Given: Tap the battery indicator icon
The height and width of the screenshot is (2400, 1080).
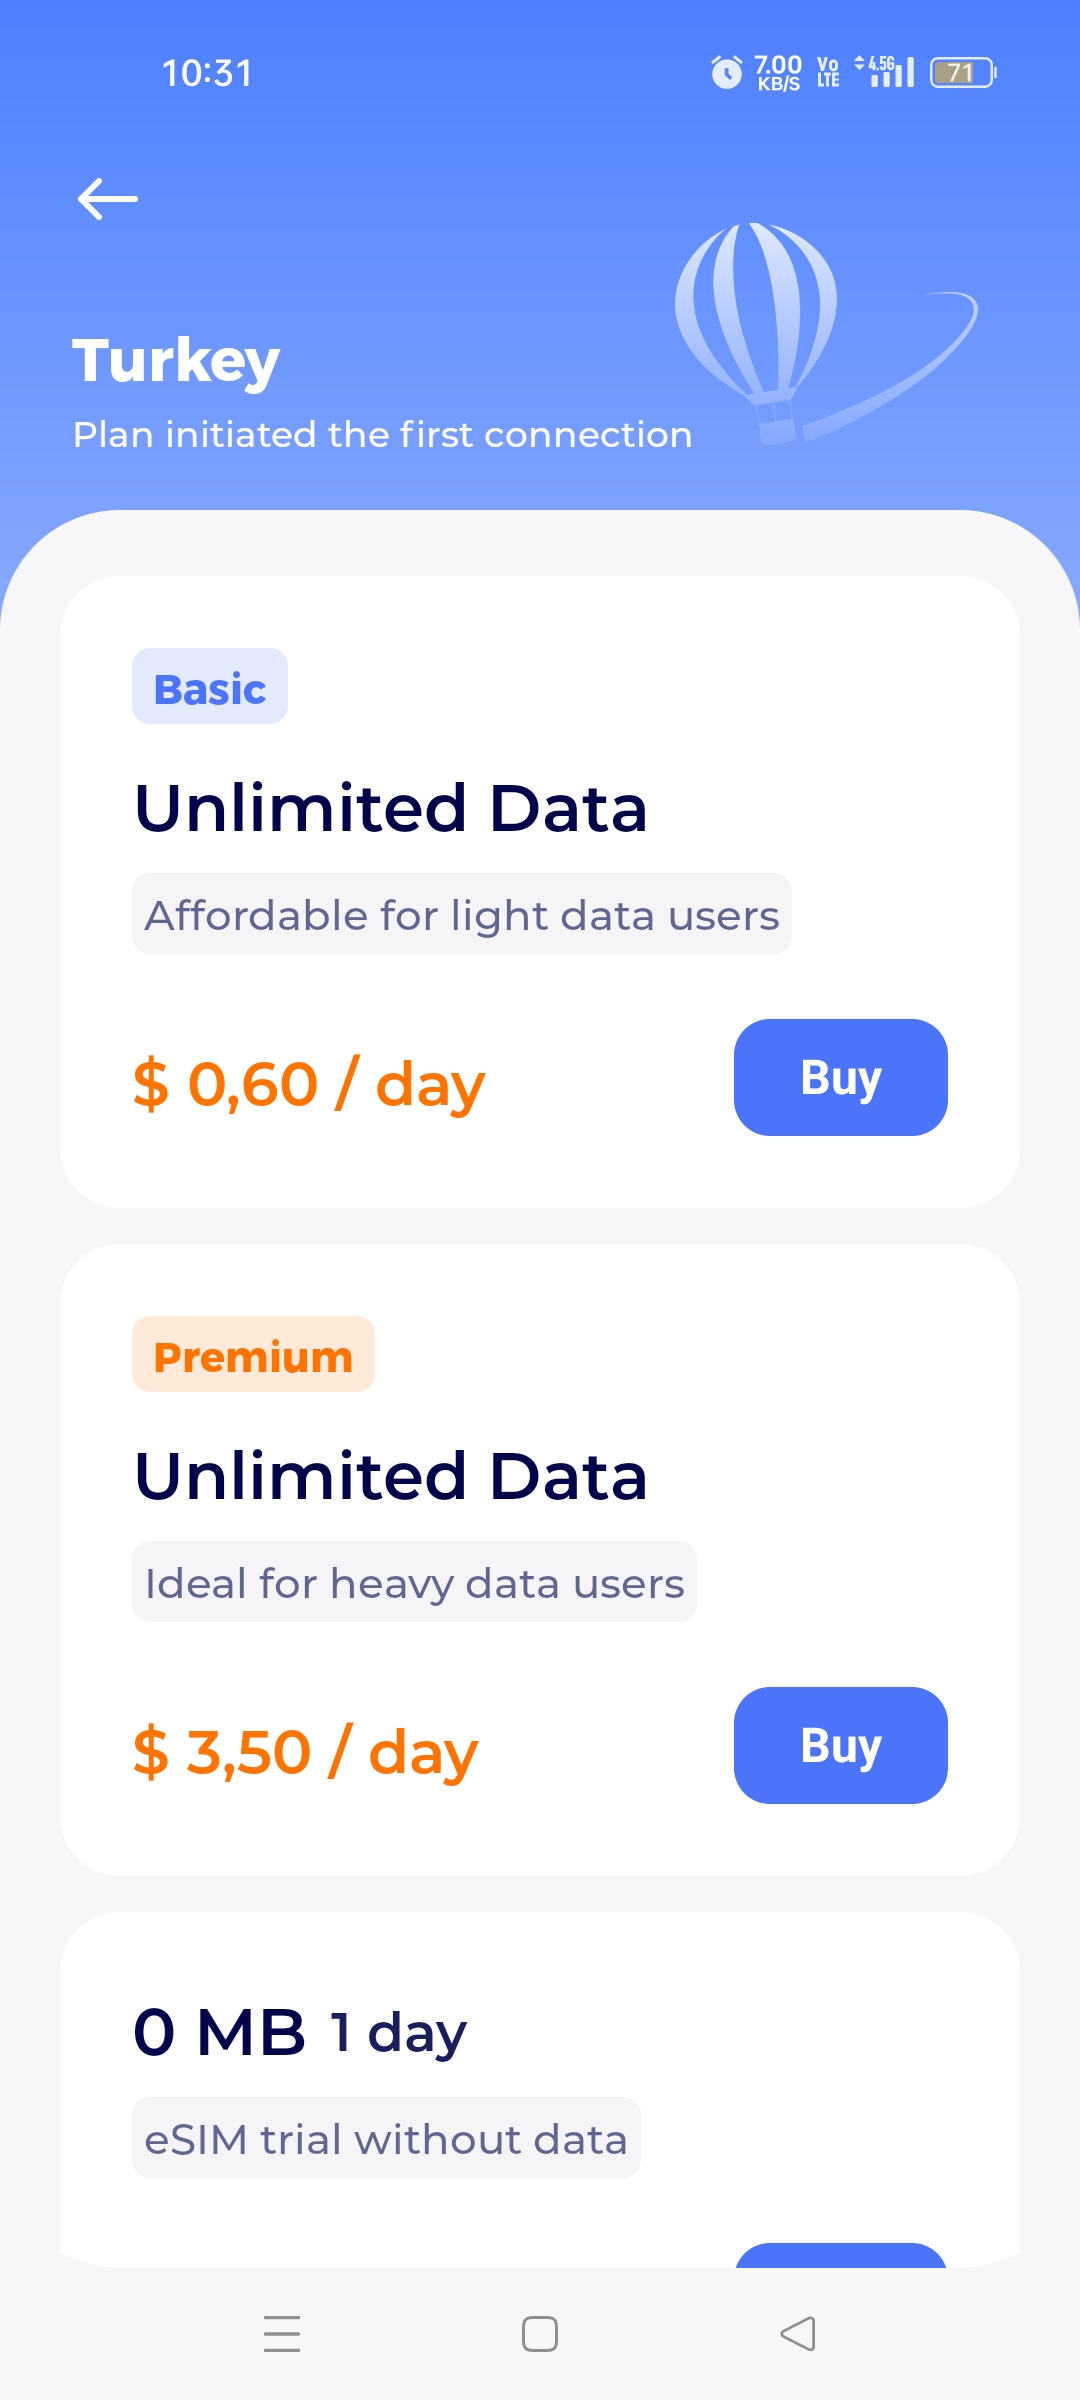Looking at the screenshot, I should [x=963, y=72].
